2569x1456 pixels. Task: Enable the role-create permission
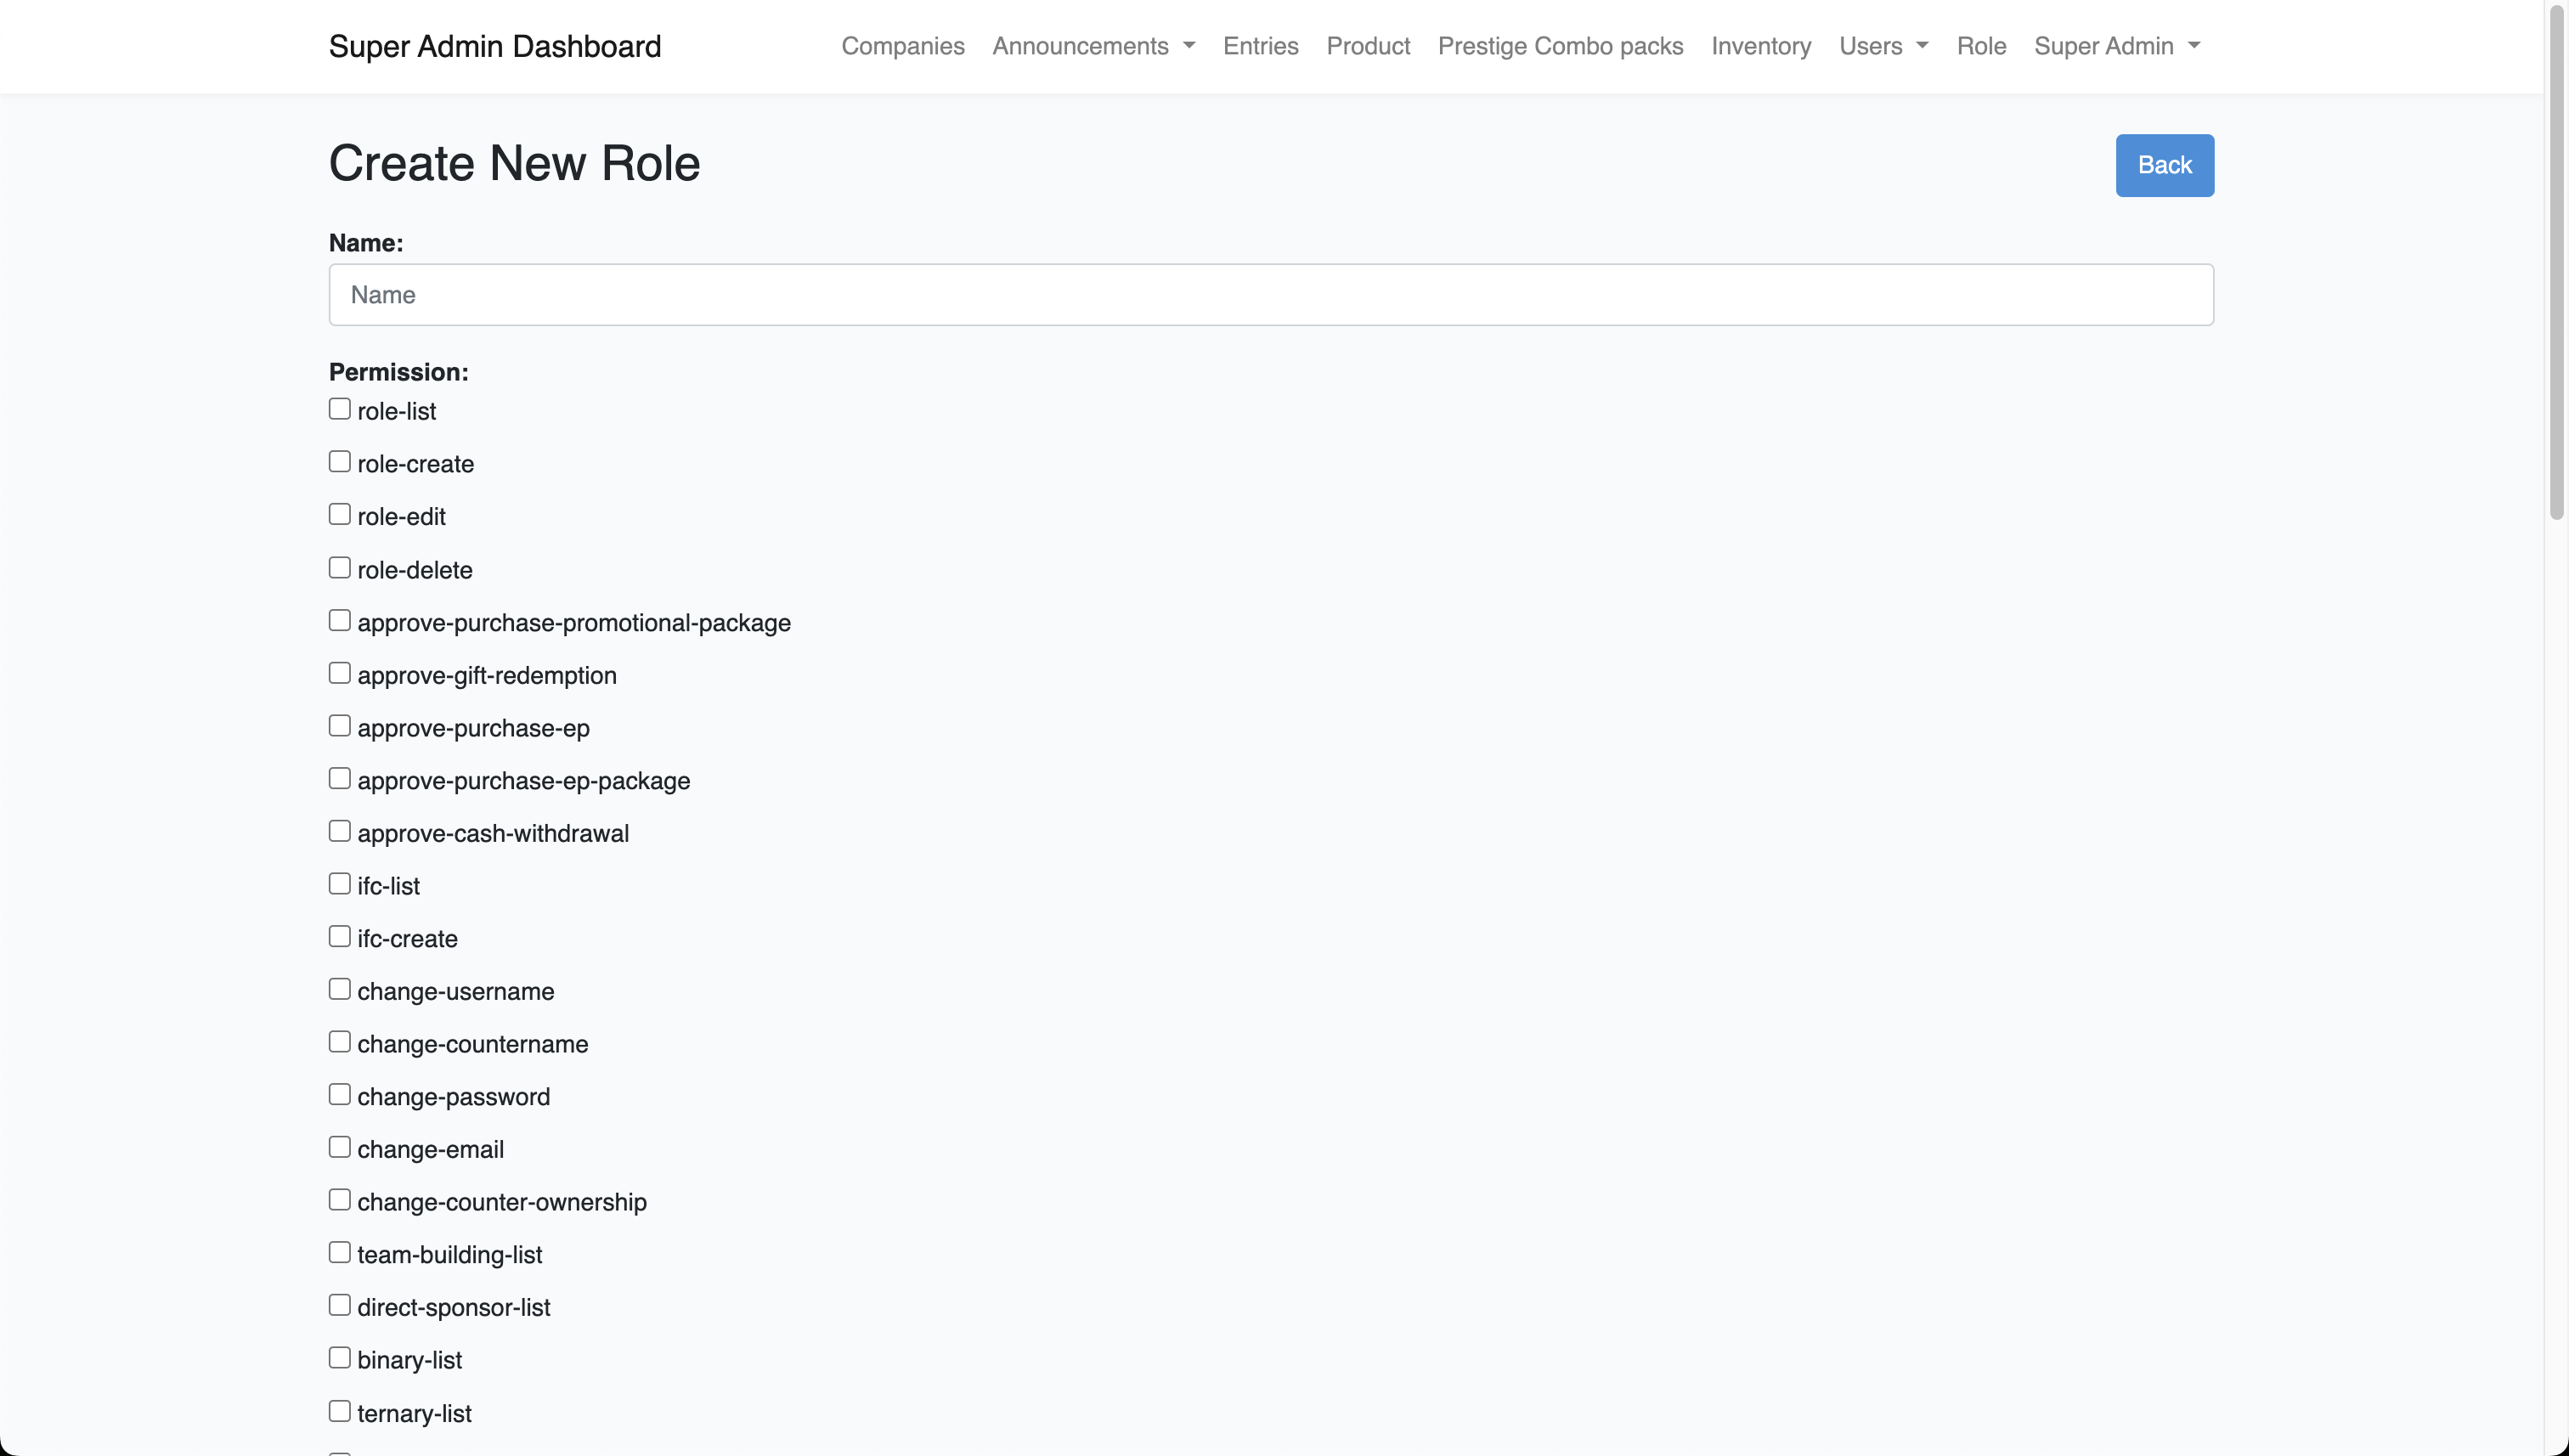click(x=340, y=462)
